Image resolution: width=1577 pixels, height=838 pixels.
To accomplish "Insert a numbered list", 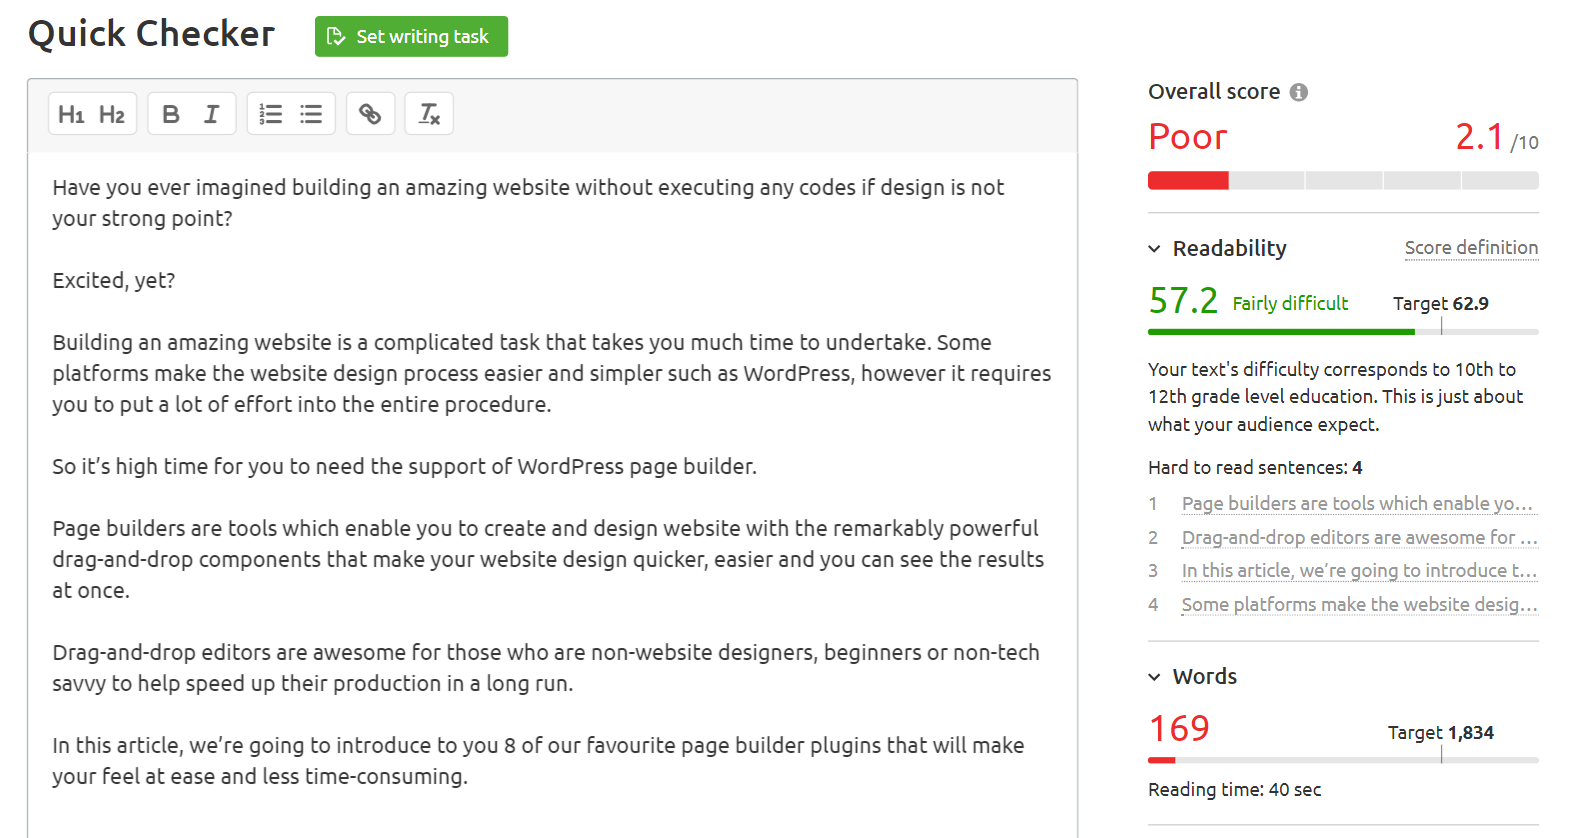I will point(271,114).
